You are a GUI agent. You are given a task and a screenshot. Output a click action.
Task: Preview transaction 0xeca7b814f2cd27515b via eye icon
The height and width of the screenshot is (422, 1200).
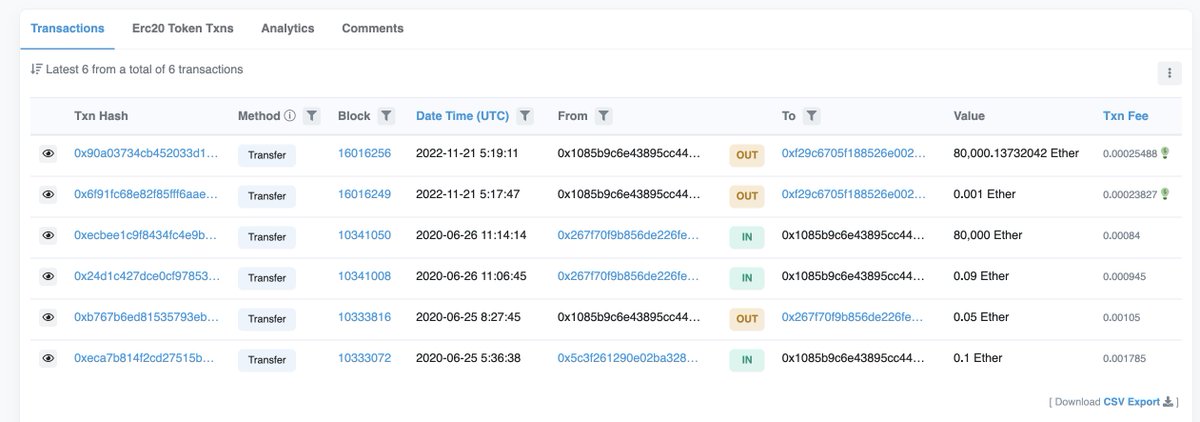click(47, 358)
